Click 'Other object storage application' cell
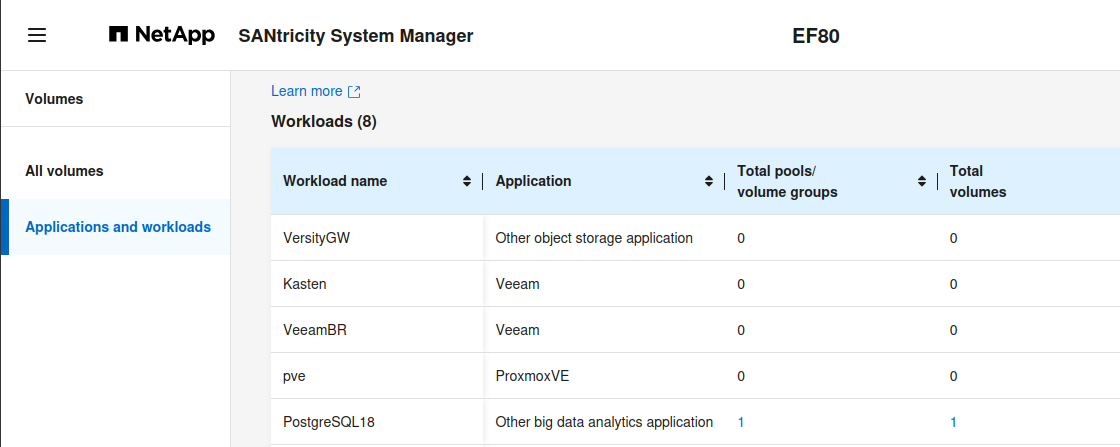 (x=594, y=238)
